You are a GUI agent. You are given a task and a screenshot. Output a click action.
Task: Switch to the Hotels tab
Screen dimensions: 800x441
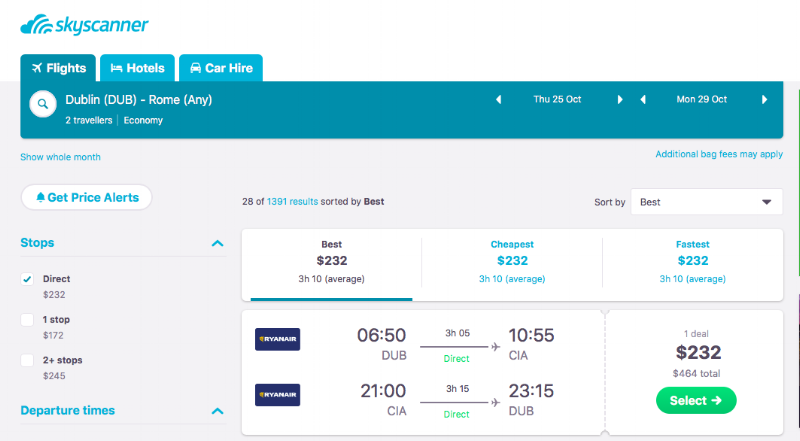coord(137,68)
